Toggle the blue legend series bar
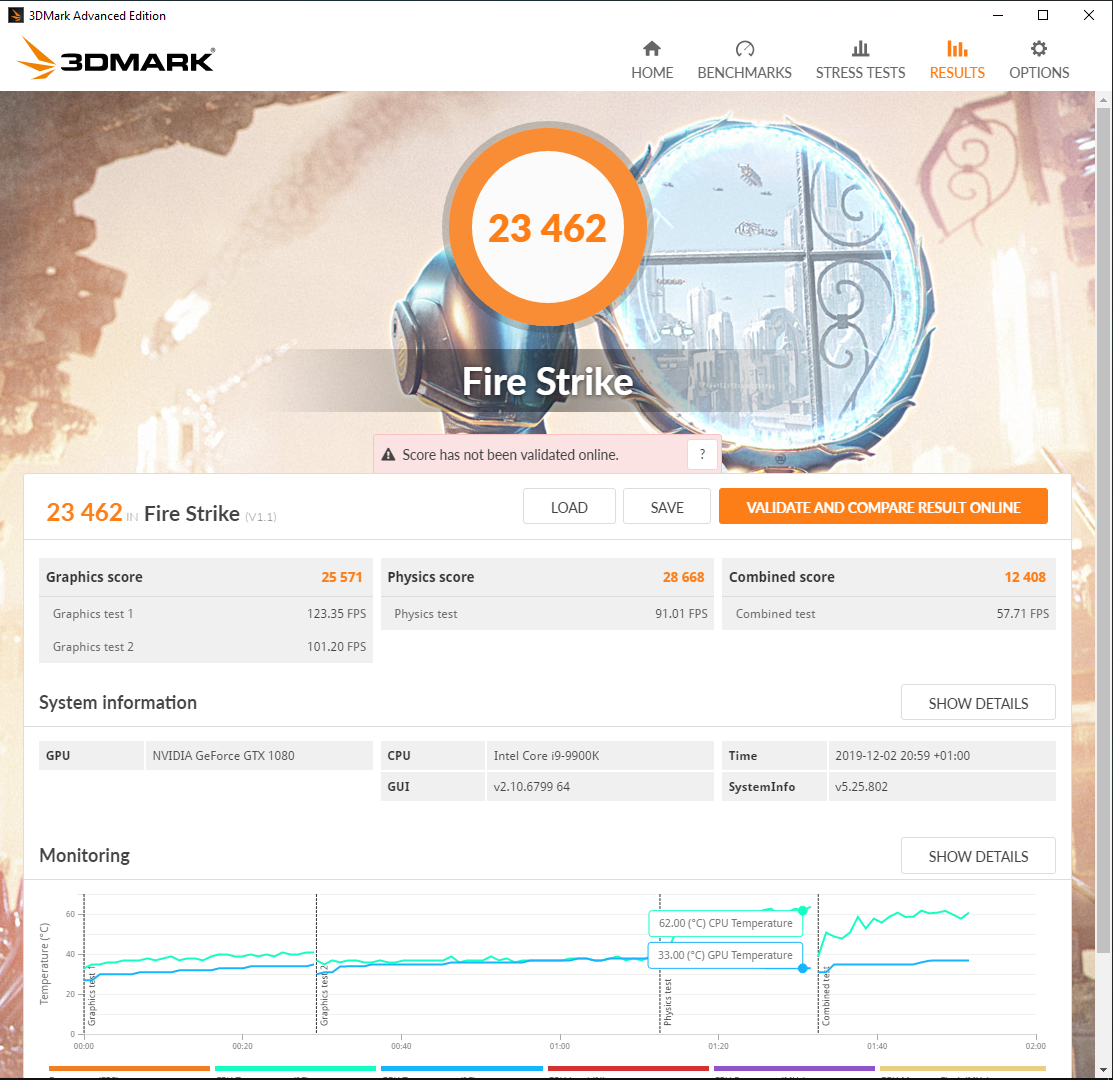This screenshot has height=1080, width=1113. click(x=461, y=1068)
